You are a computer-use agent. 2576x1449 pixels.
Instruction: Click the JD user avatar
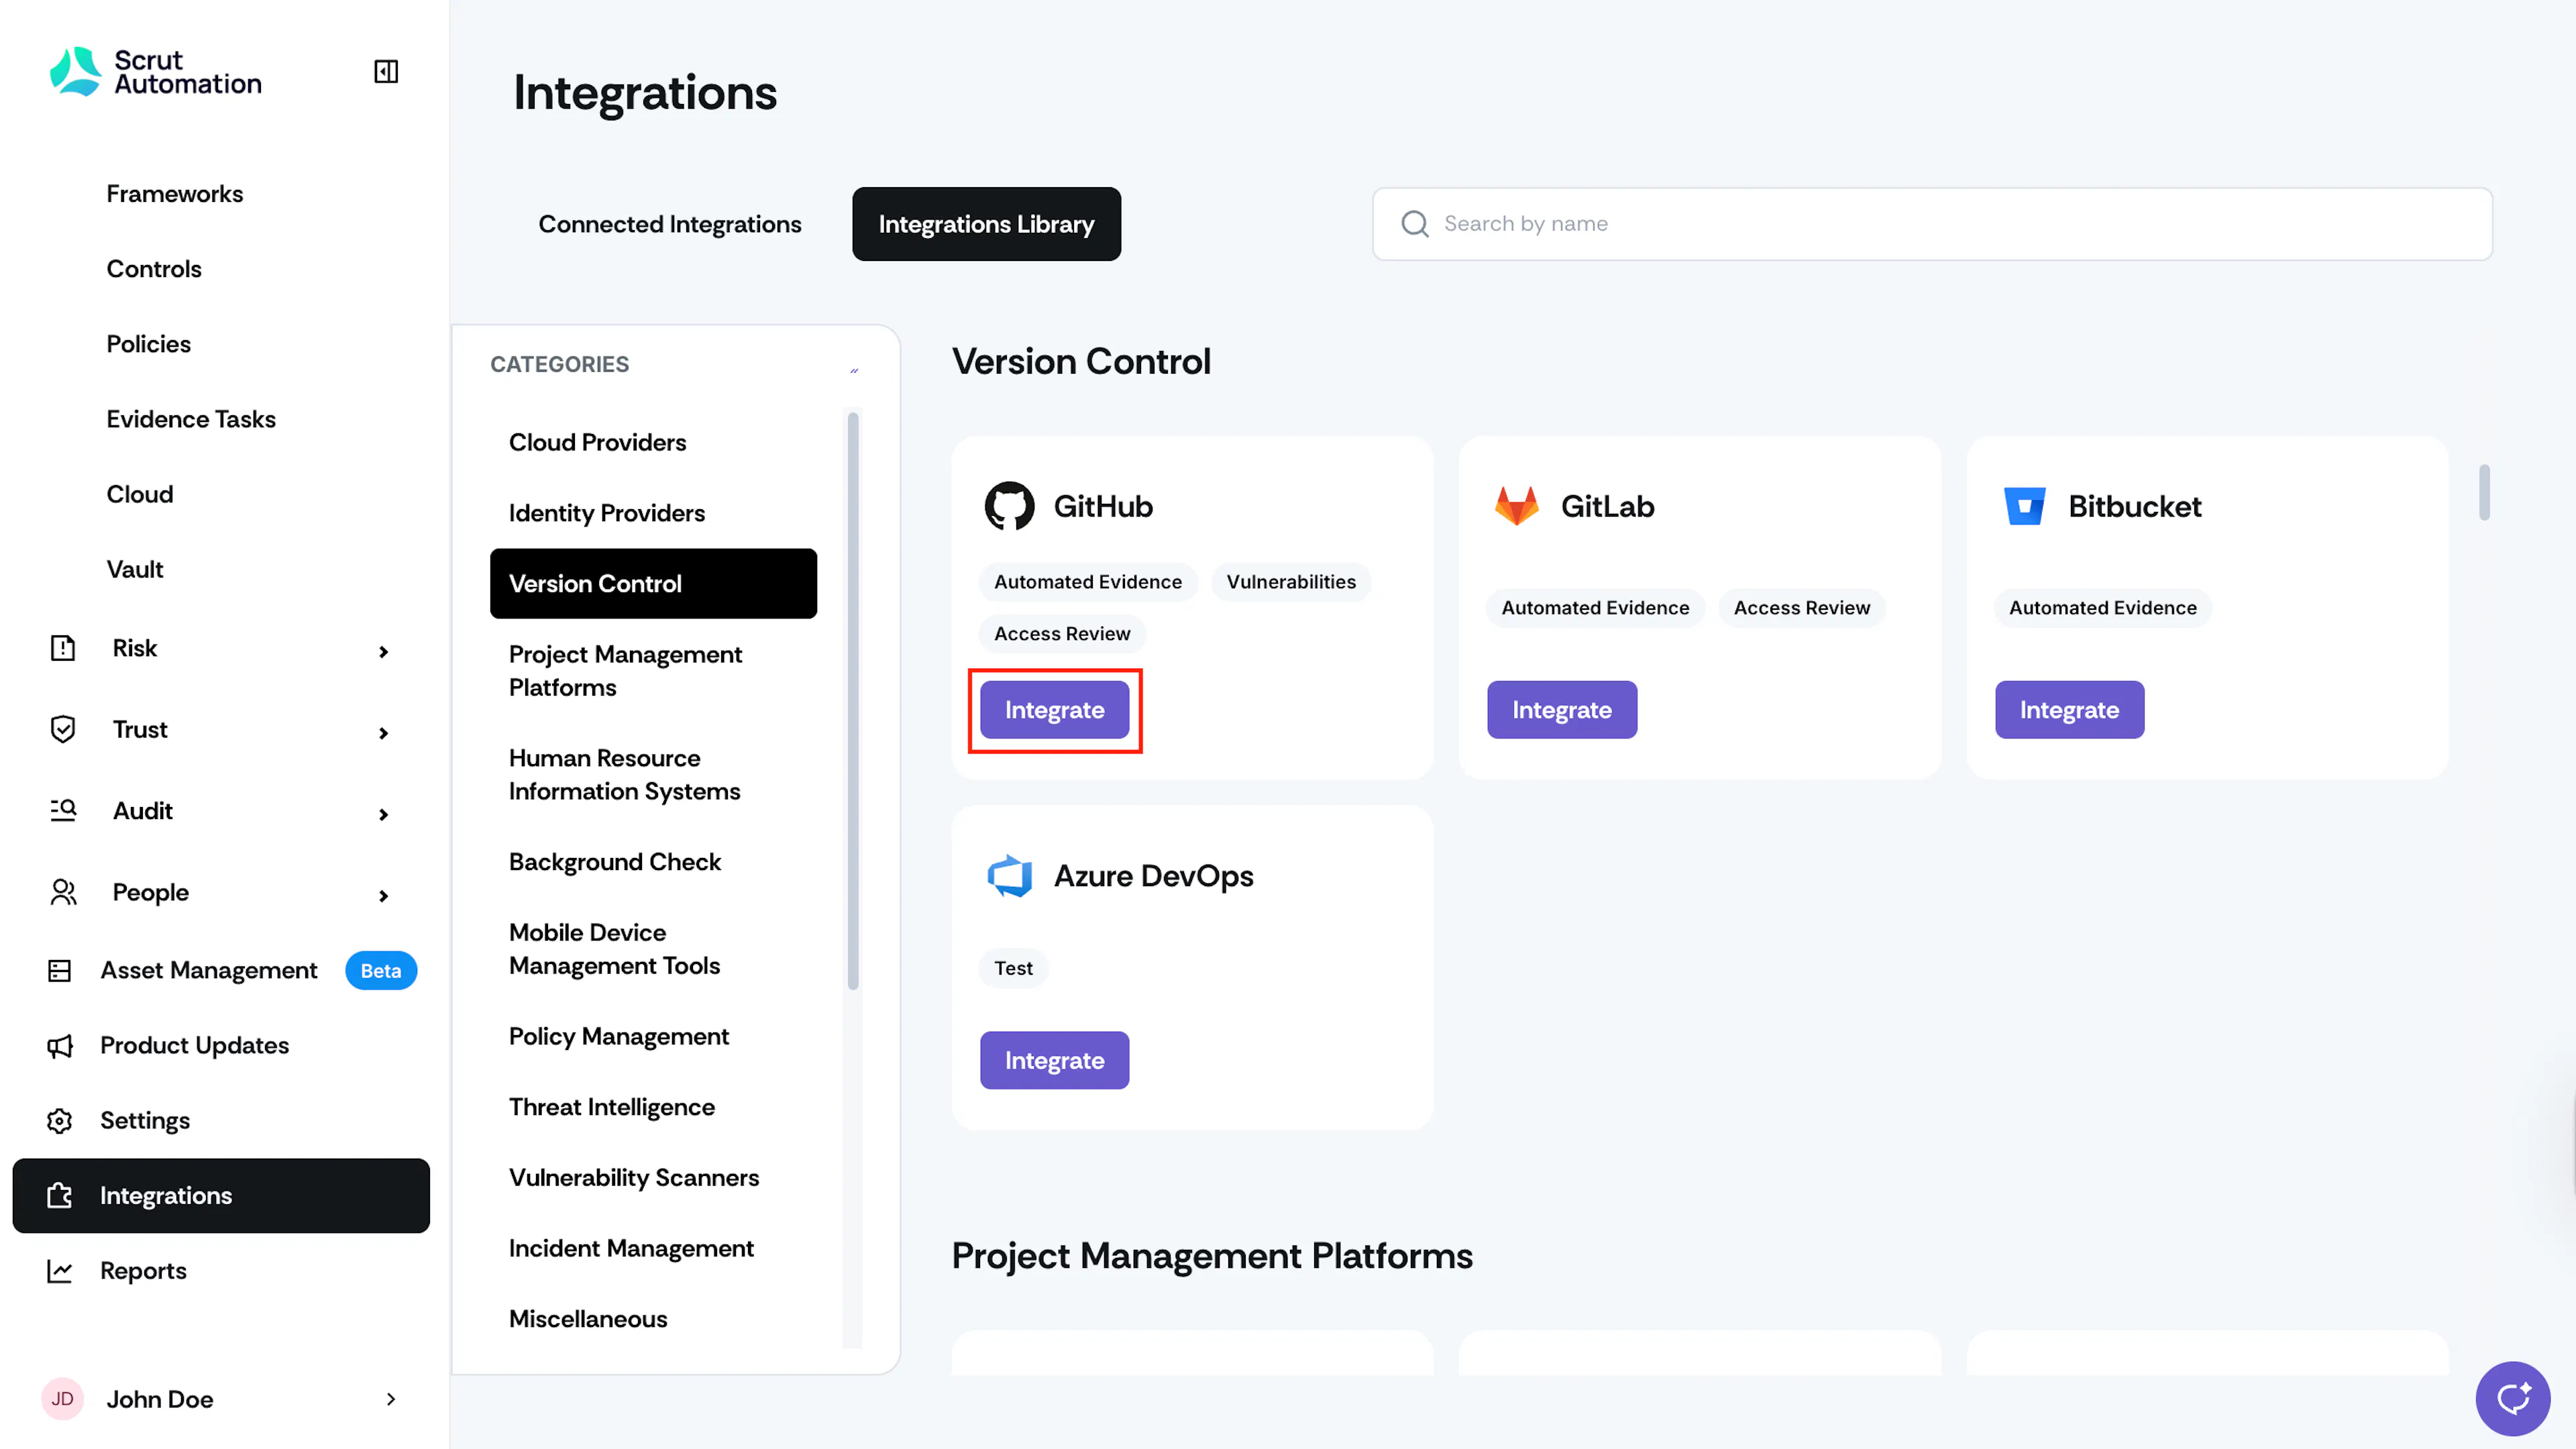click(x=62, y=1399)
